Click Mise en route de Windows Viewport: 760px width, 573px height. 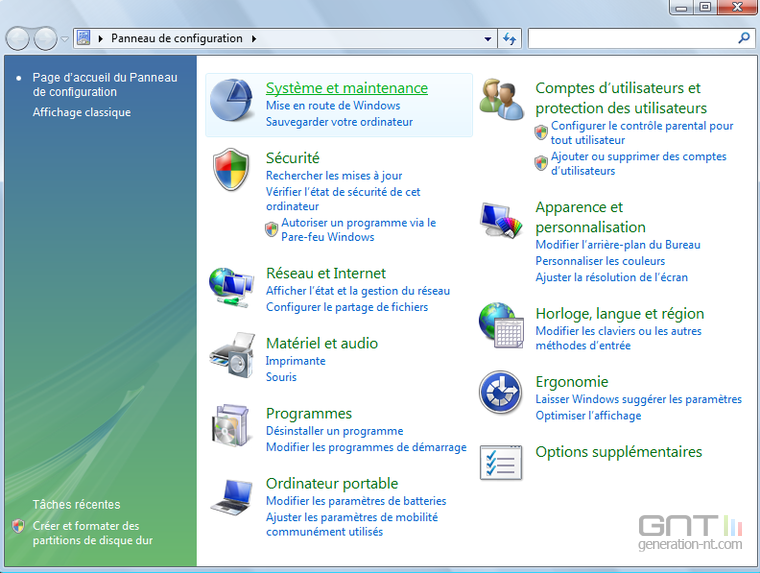[x=333, y=106]
